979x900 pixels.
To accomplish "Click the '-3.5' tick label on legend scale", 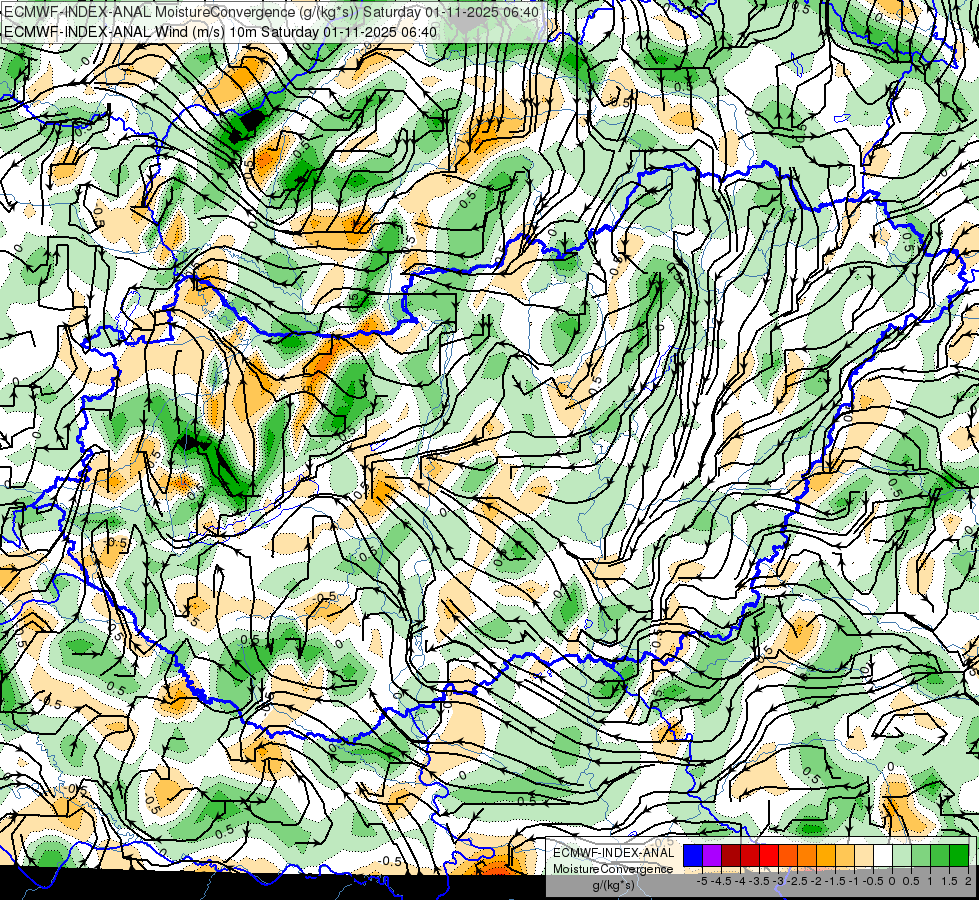I will click(759, 881).
